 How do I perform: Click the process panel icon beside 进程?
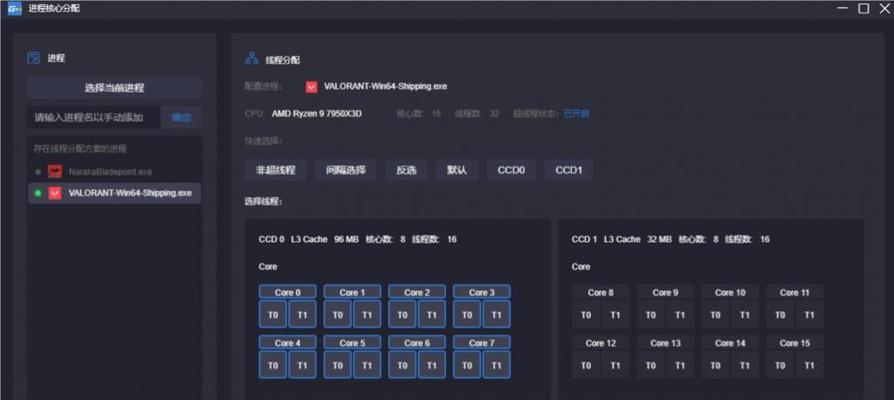click(x=34, y=58)
